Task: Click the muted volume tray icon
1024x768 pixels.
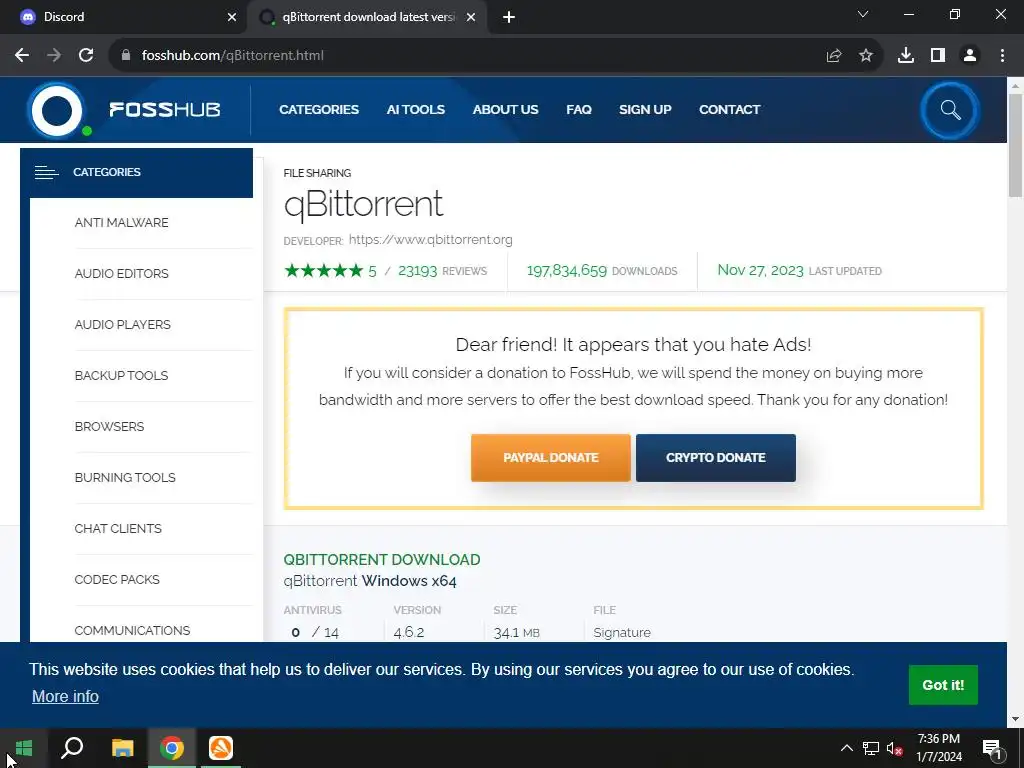Action: pyautogui.click(x=894, y=748)
